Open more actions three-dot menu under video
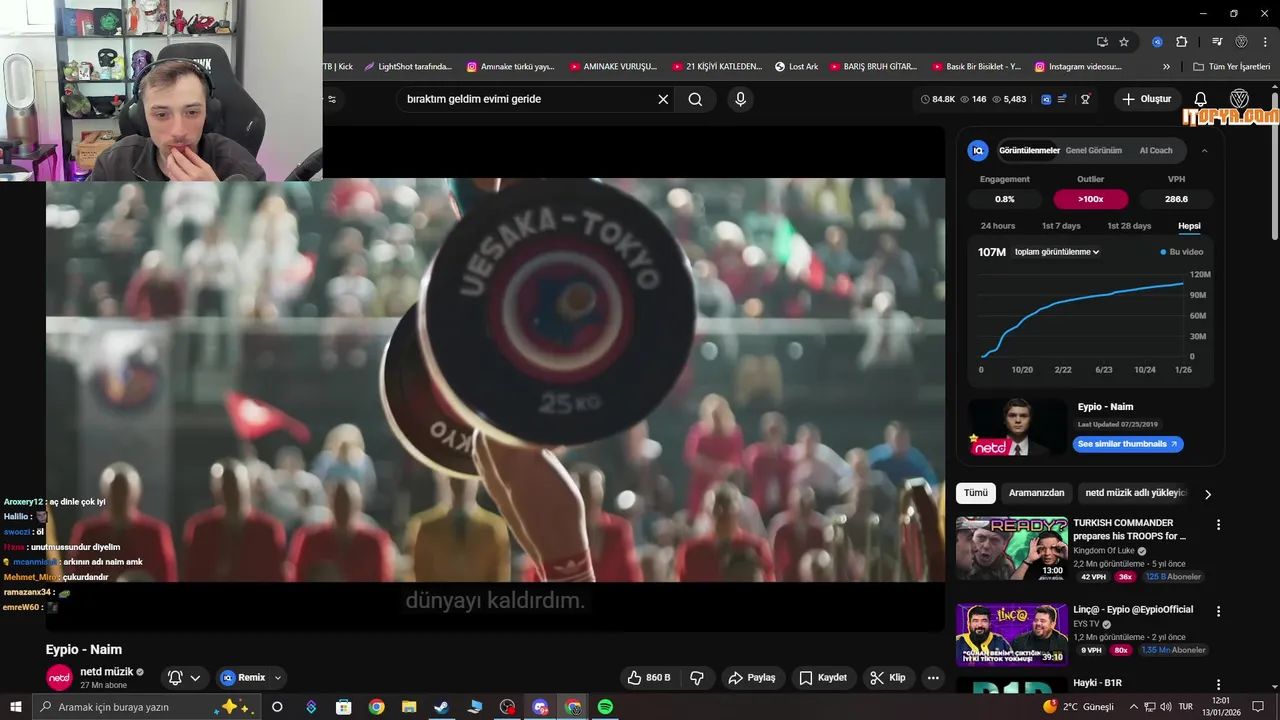This screenshot has width=1280, height=720. coord(933,677)
